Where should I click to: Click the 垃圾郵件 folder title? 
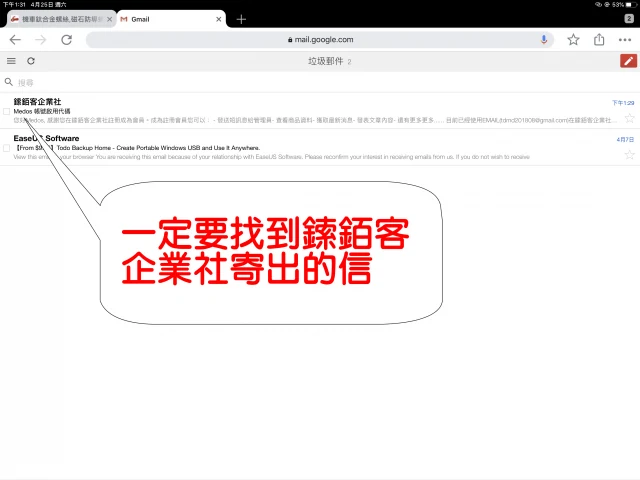(325, 61)
